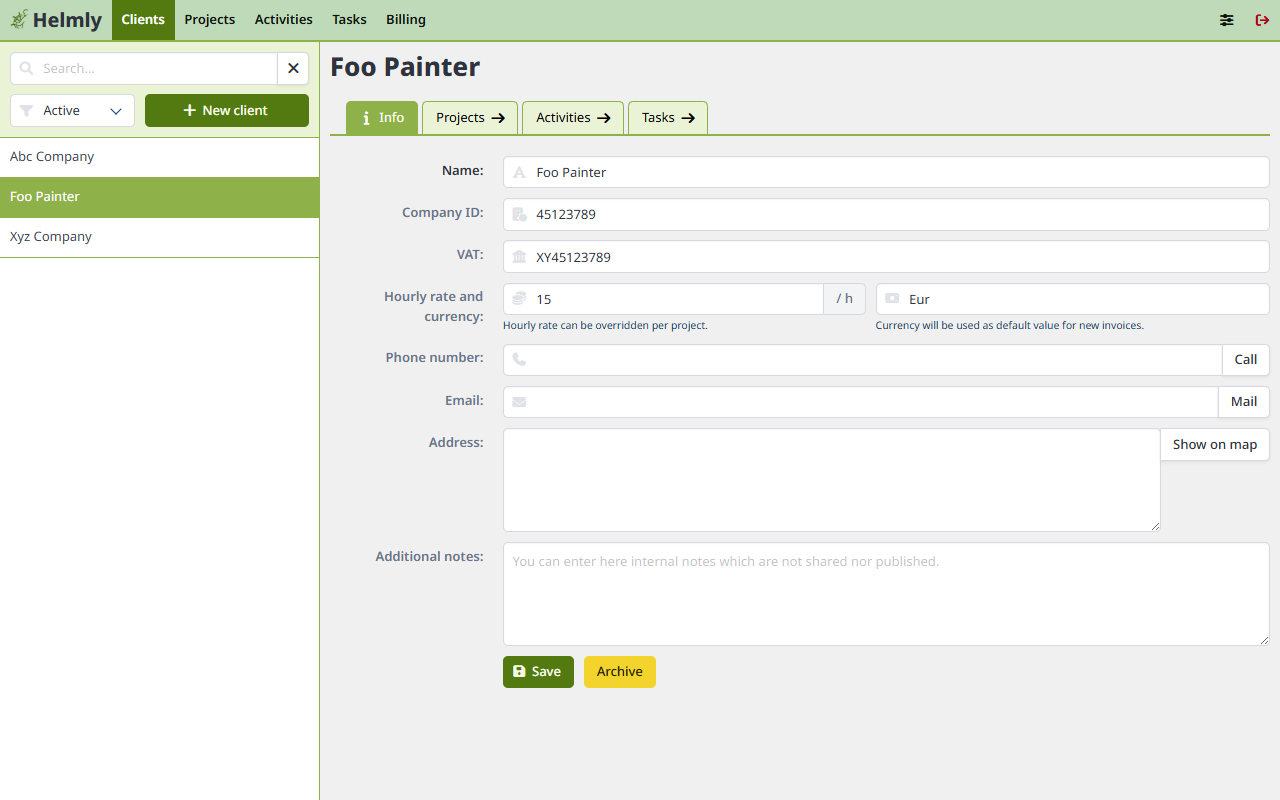Viewport: 1280px width, 800px height.
Task: Click the Address text area
Action: click(832, 480)
